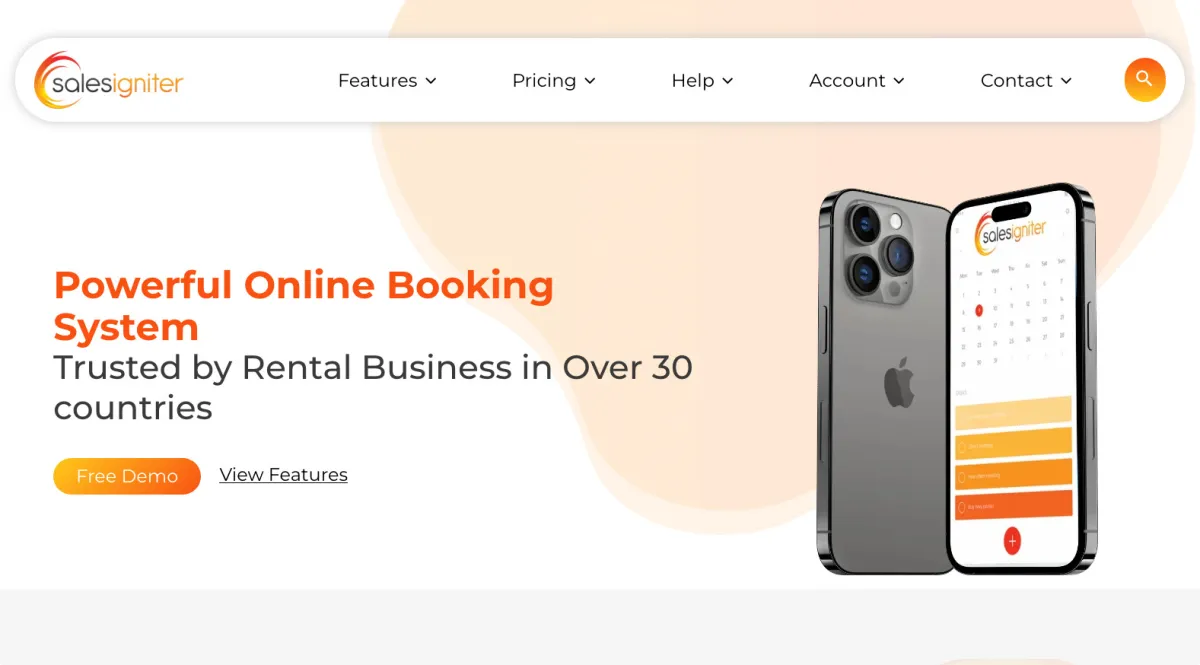Image resolution: width=1200 pixels, height=665 pixels.
Task: Expand the Features dropdown chevron
Action: click(431, 81)
